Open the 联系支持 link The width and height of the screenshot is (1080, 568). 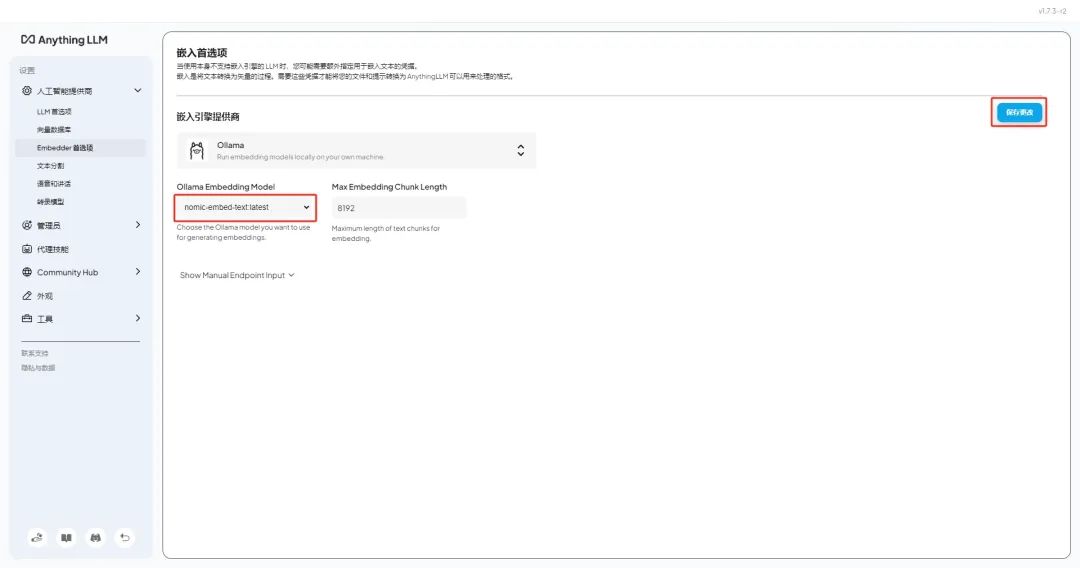point(34,353)
